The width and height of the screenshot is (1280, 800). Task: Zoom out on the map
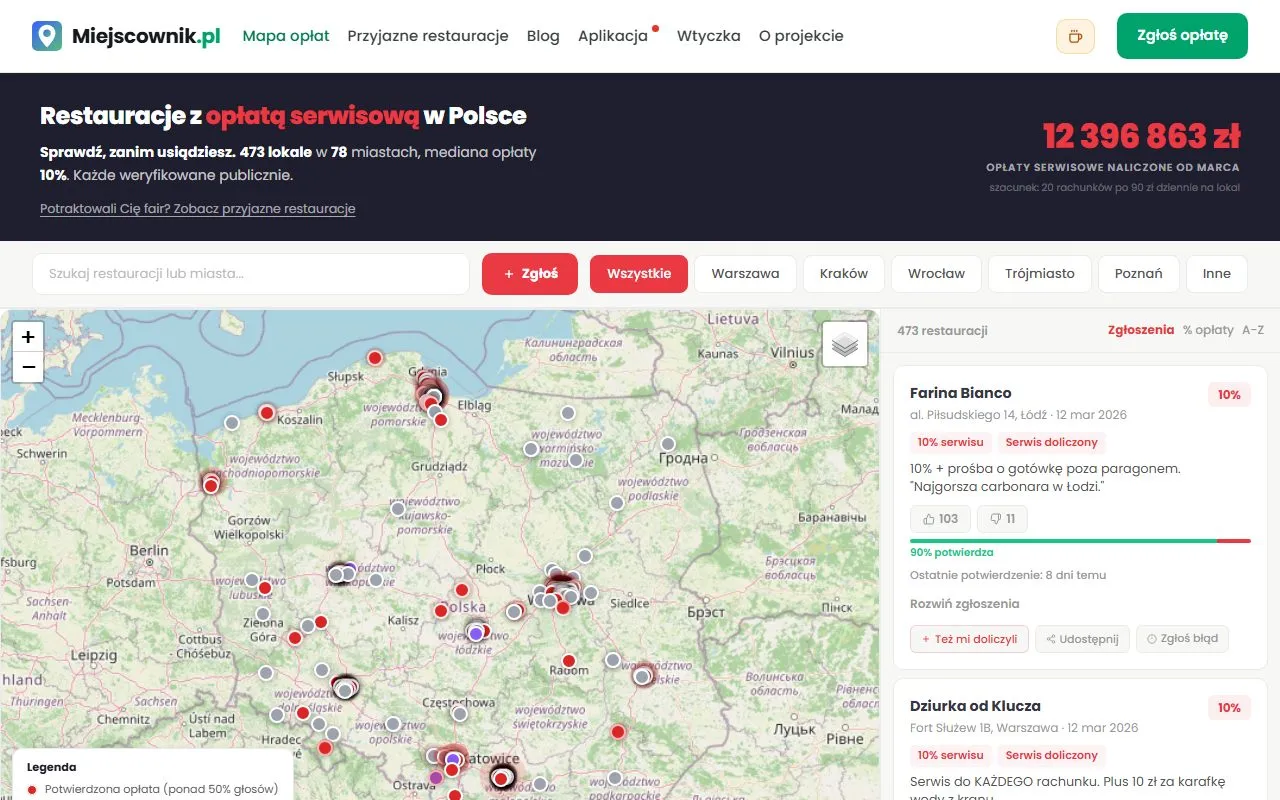coord(28,367)
